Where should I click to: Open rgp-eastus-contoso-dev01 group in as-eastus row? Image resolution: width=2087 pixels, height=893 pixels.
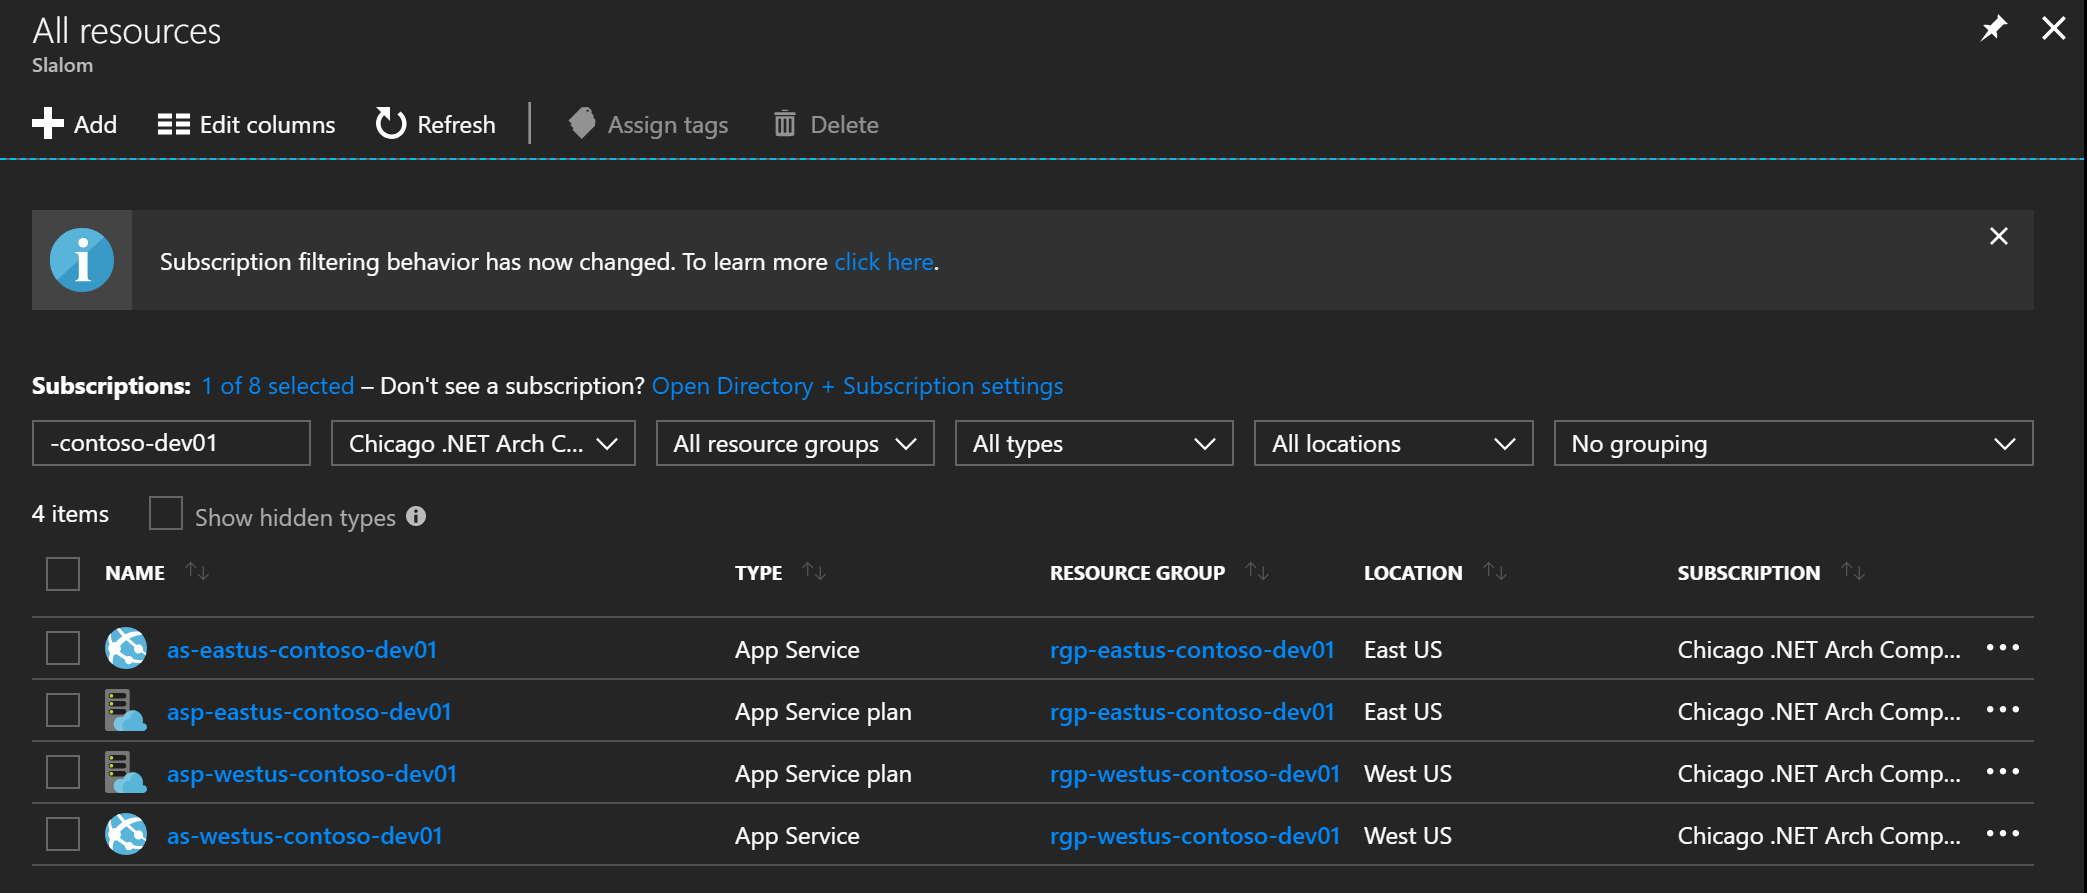point(1192,650)
